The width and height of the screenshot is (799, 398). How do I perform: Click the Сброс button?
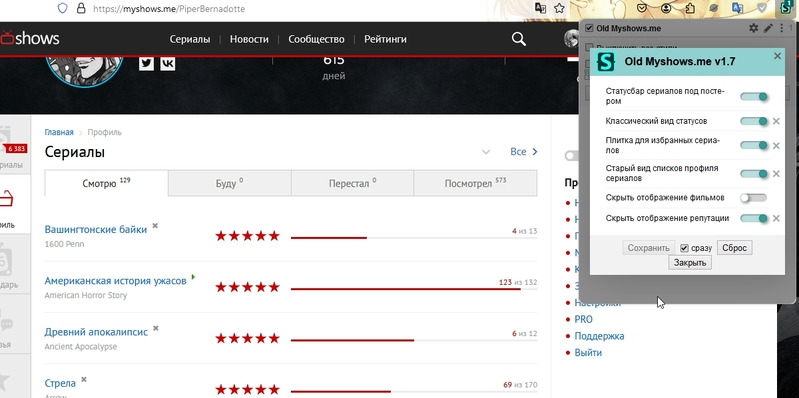pyautogui.click(x=734, y=248)
